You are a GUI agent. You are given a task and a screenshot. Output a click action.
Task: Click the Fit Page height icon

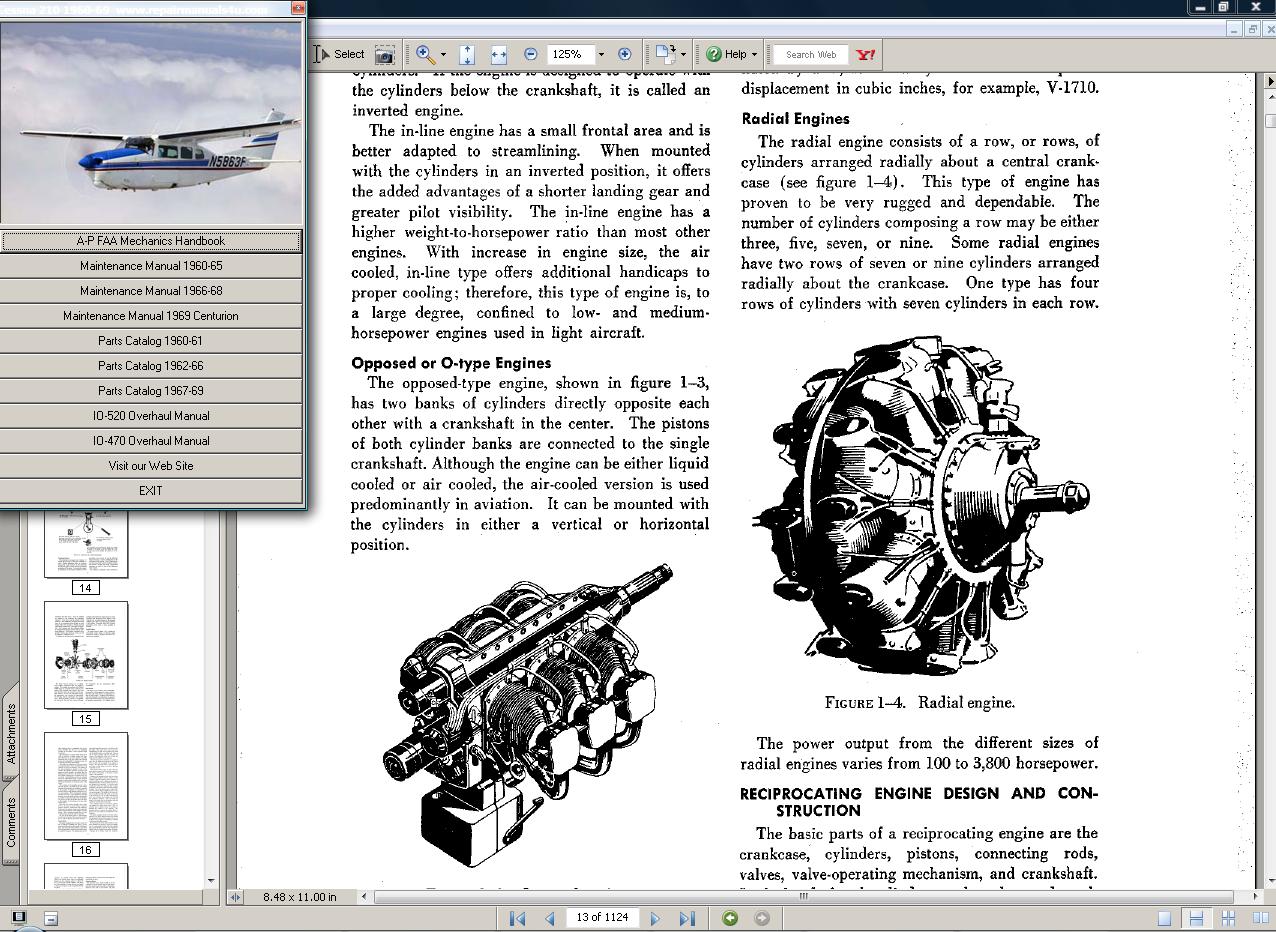468,54
